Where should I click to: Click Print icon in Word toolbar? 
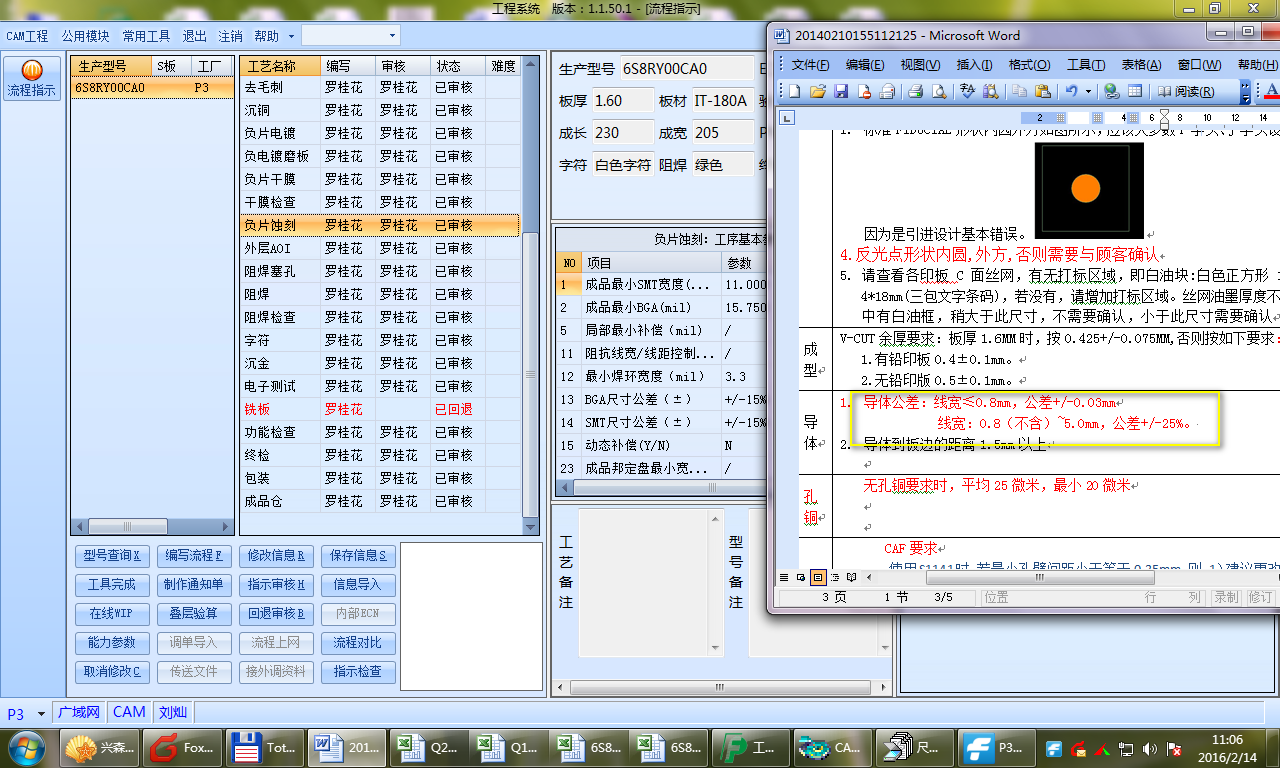click(915, 91)
